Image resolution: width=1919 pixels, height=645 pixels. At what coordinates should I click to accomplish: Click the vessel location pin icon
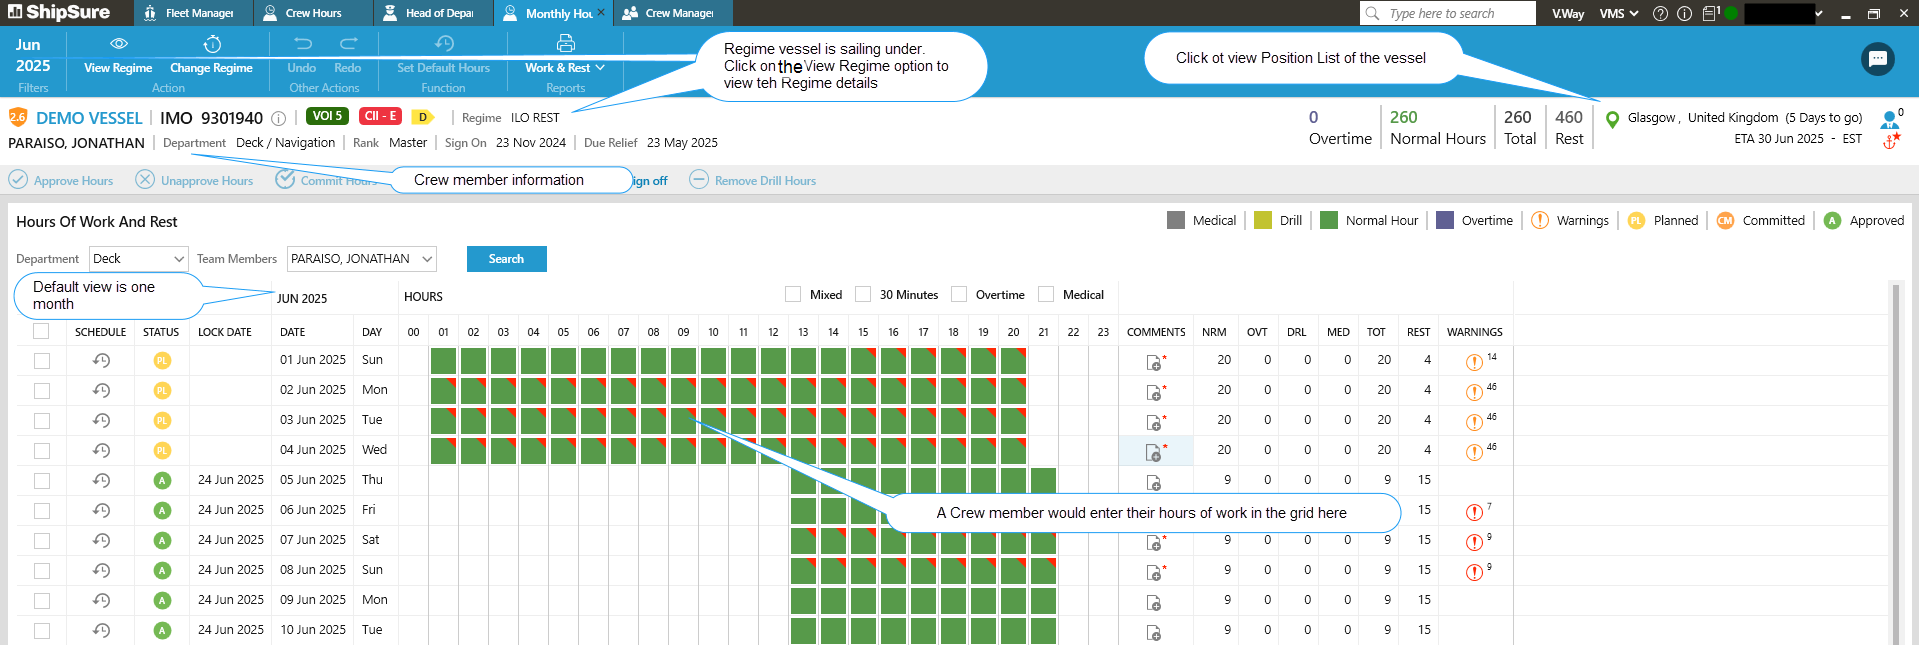point(1611,119)
